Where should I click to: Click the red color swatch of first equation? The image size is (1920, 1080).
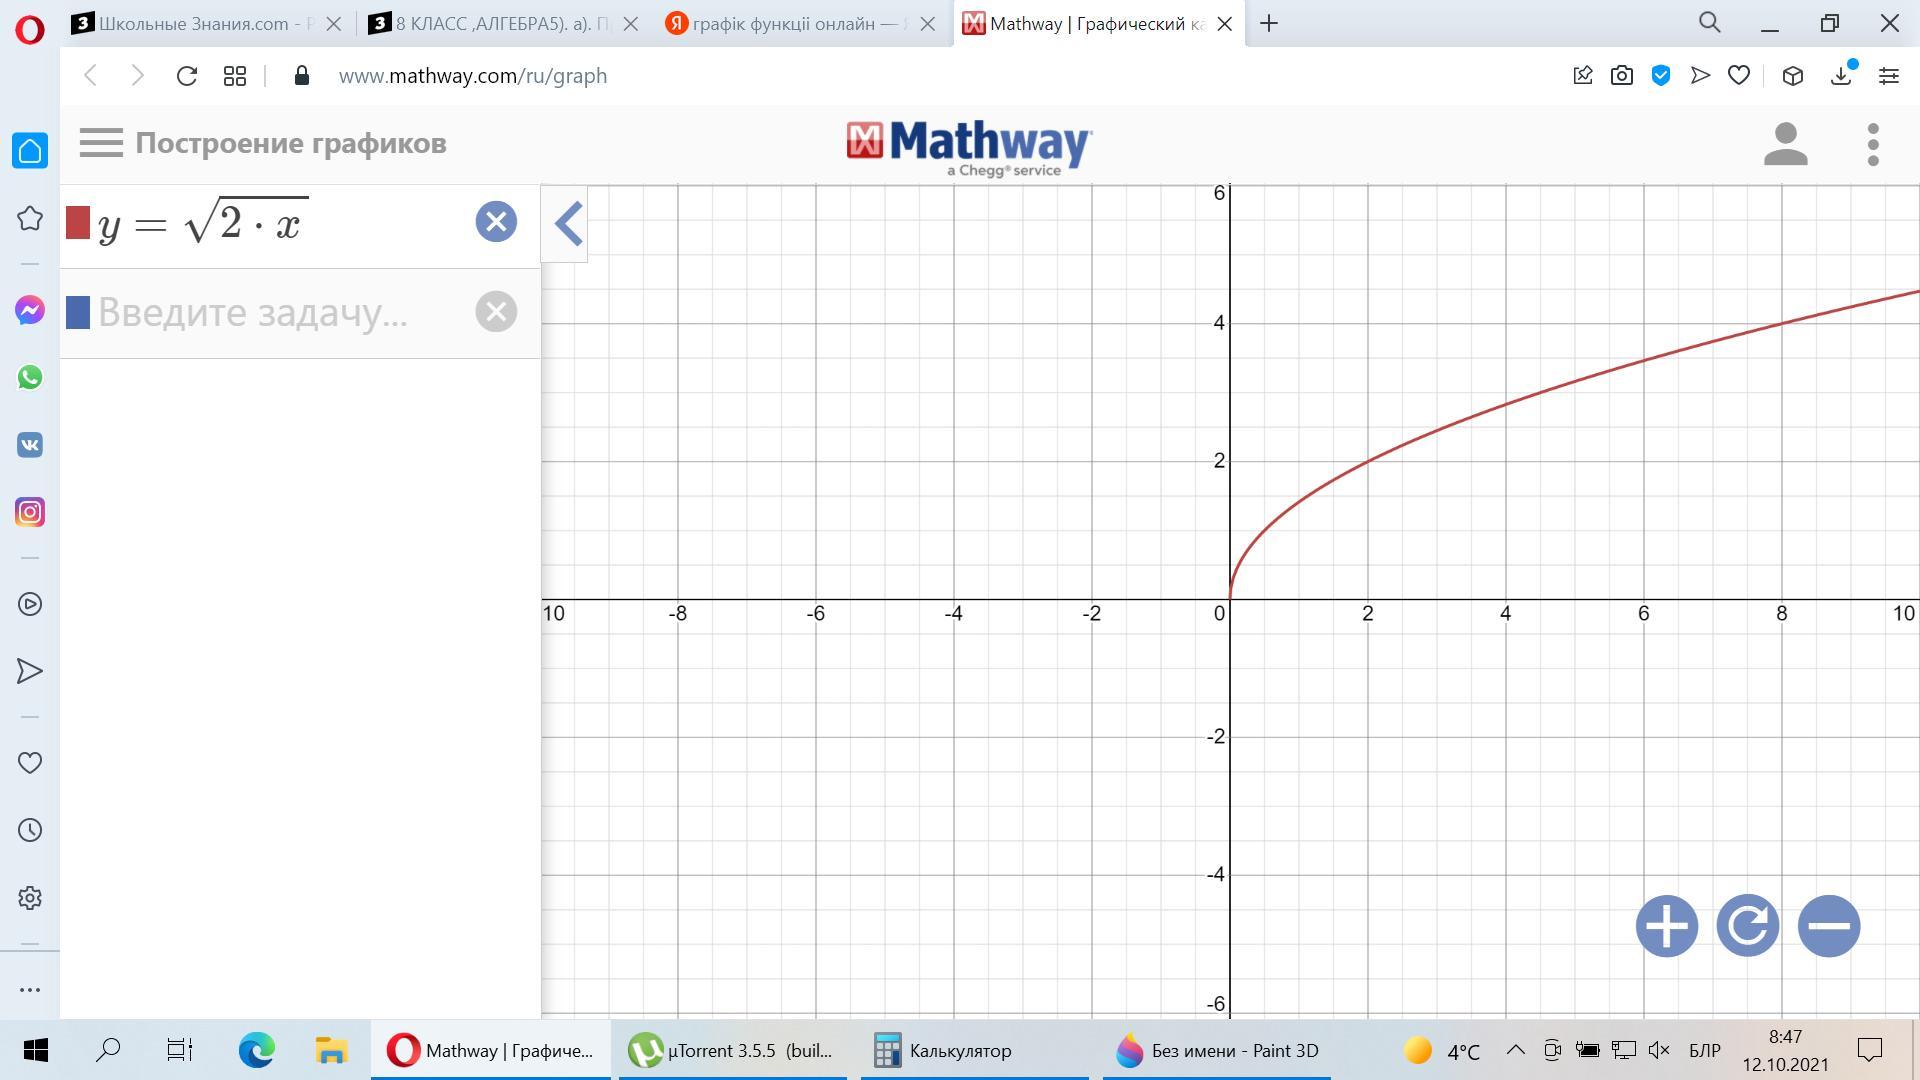(78, 222)
